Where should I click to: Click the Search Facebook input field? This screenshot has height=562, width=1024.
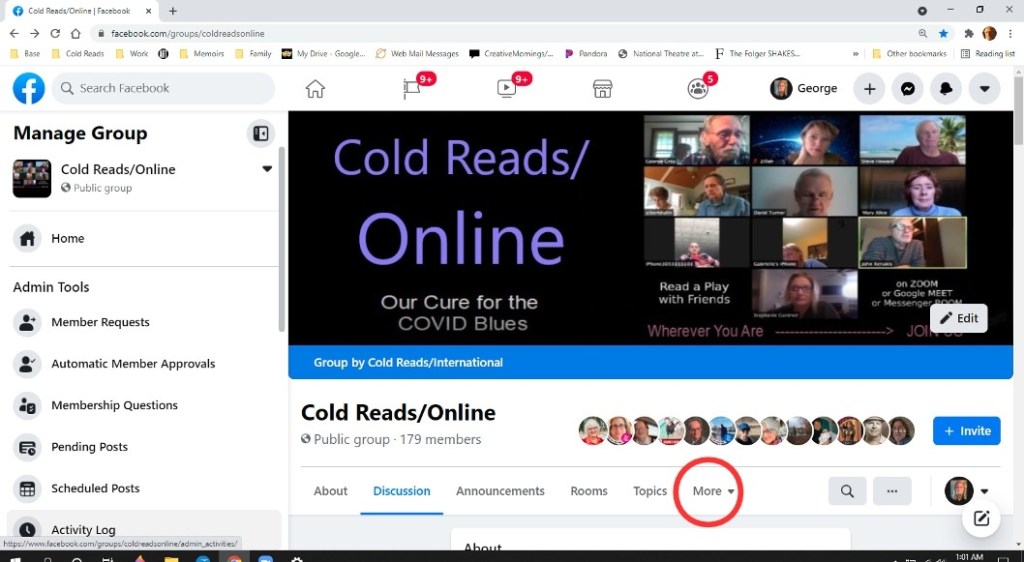pos(165,89)
